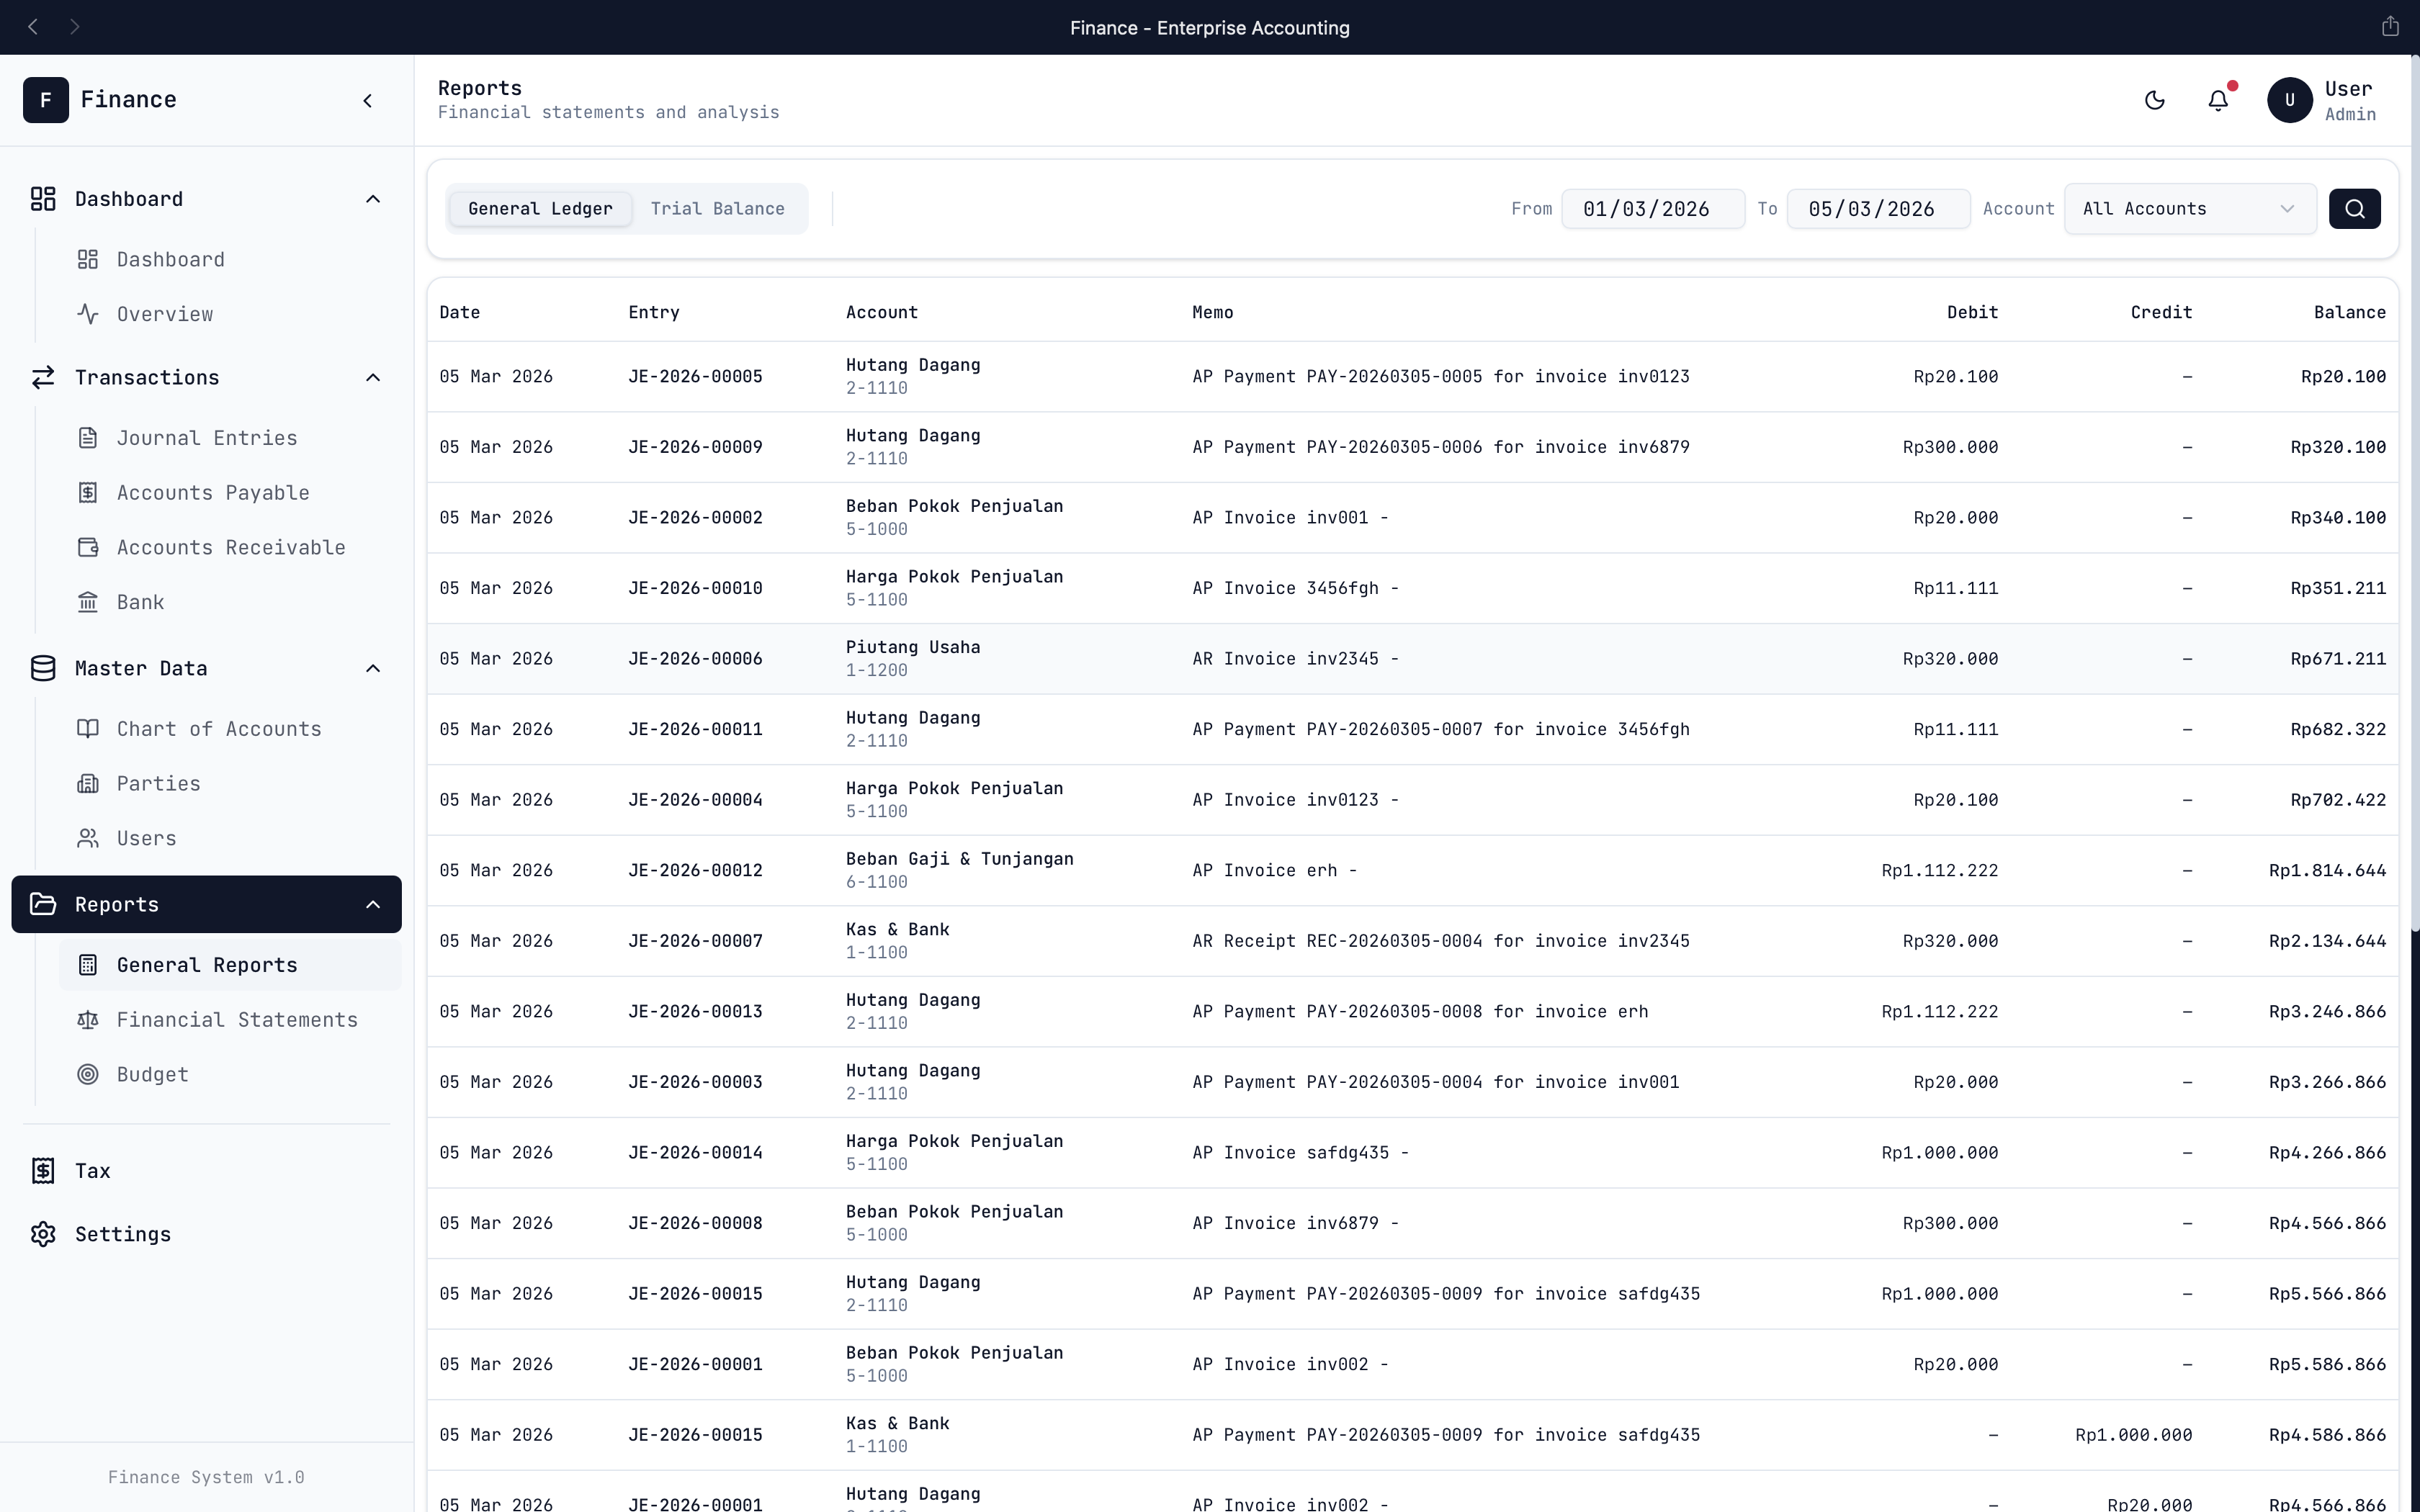Screen dimensions: 2420x1512
Task: Toggle dark mode moon icon
Action: click(x=2154, y=100)
